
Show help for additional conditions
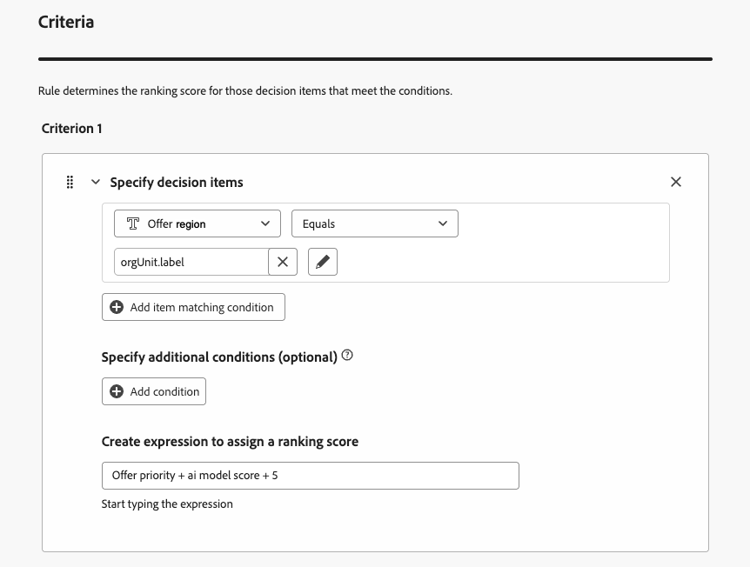(x=347, y=356)
